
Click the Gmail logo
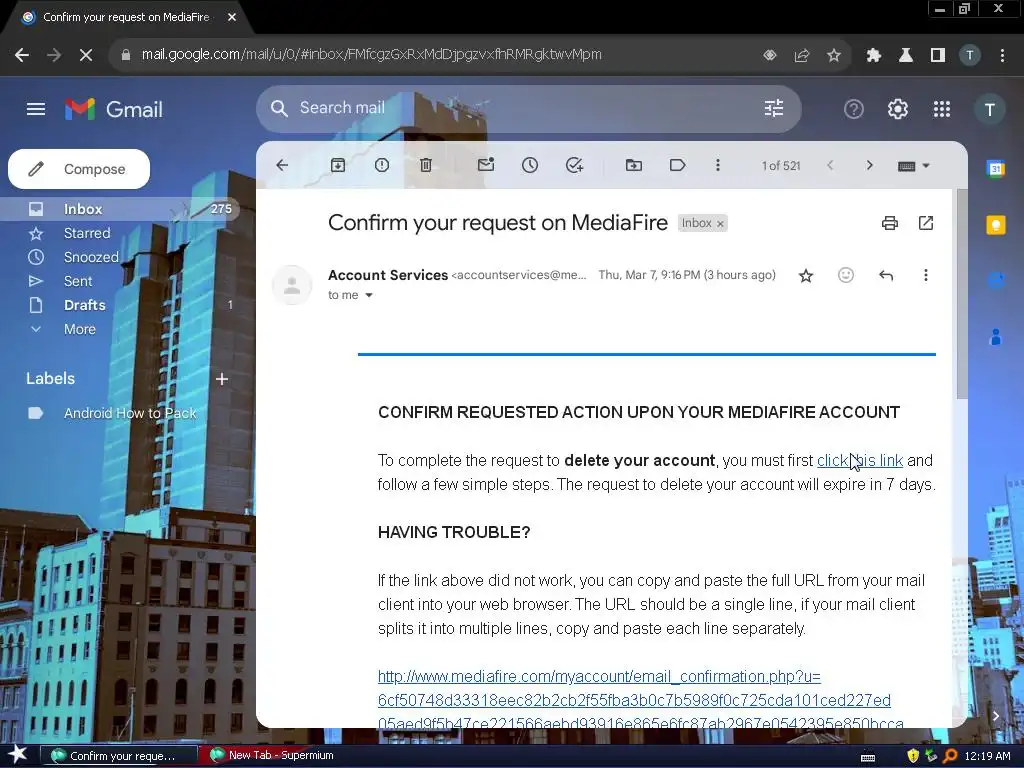pyautogui.click(x=114, y=109)
